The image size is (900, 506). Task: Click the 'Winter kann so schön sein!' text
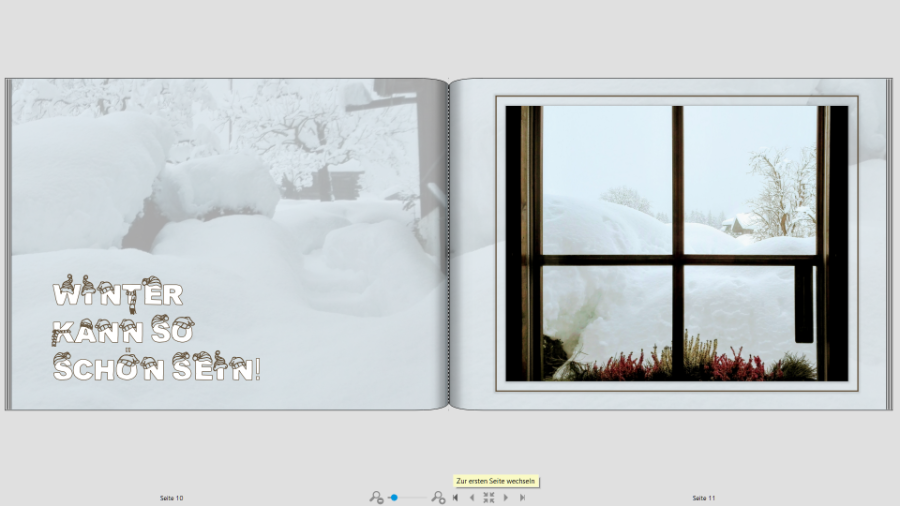157,329
